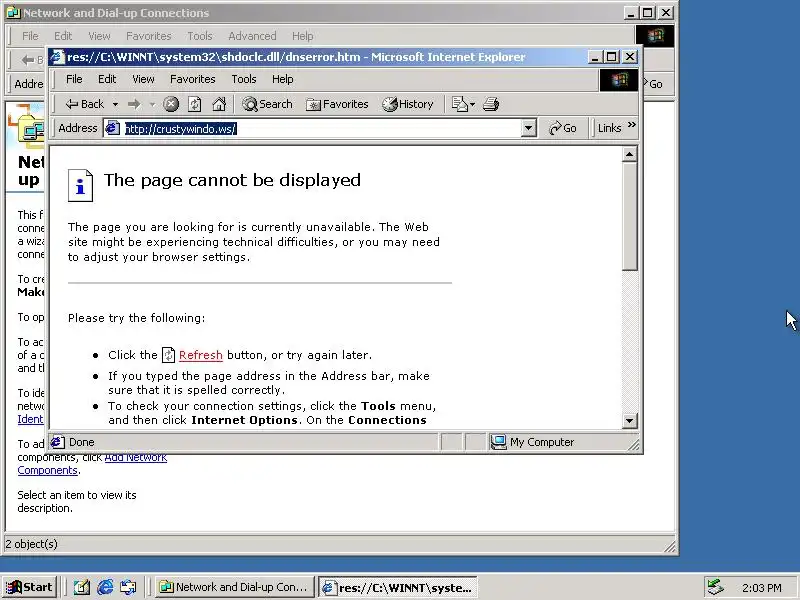This screenshot has width=800, height=600.
Task: Click the Done status bar text
Action: (82, 442)
